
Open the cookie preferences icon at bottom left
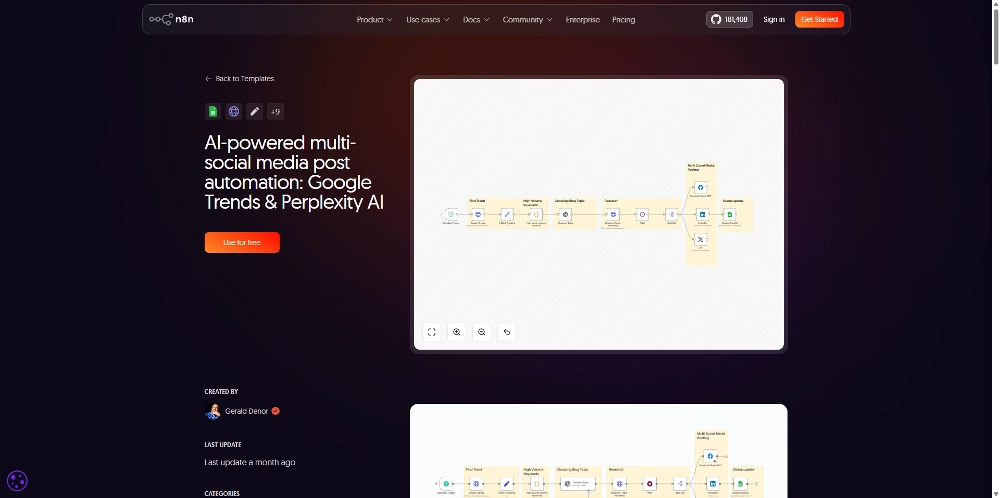click(x=17, y=481)
